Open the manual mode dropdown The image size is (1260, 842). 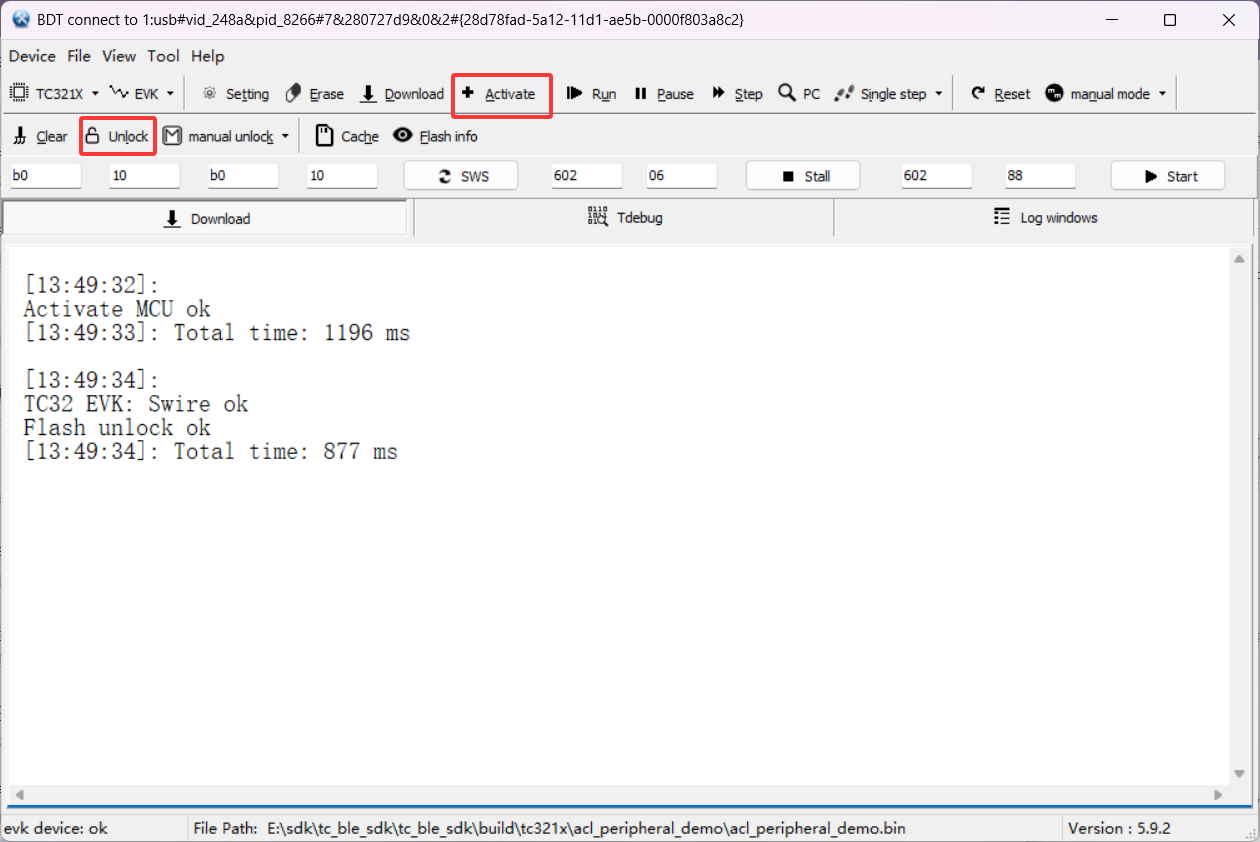[x=1106, y=94]
